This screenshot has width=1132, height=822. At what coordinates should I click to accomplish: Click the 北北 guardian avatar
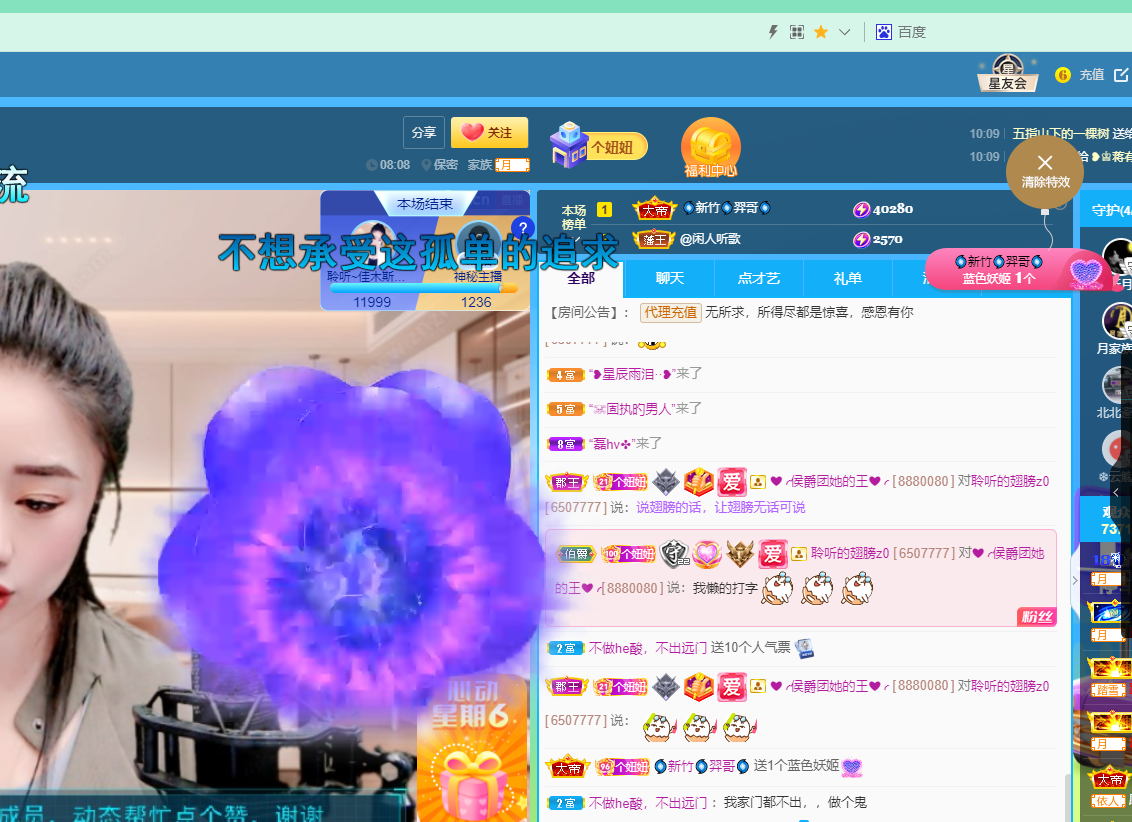1117,385
